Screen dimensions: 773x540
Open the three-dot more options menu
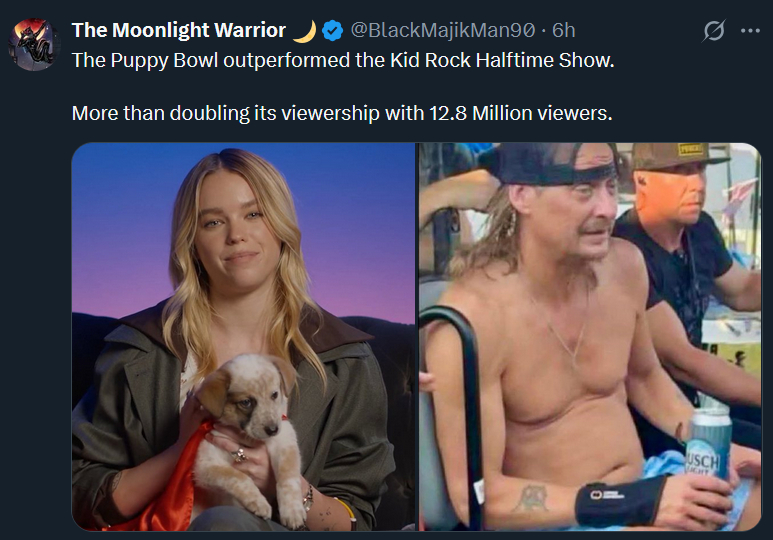pos(750,31)
